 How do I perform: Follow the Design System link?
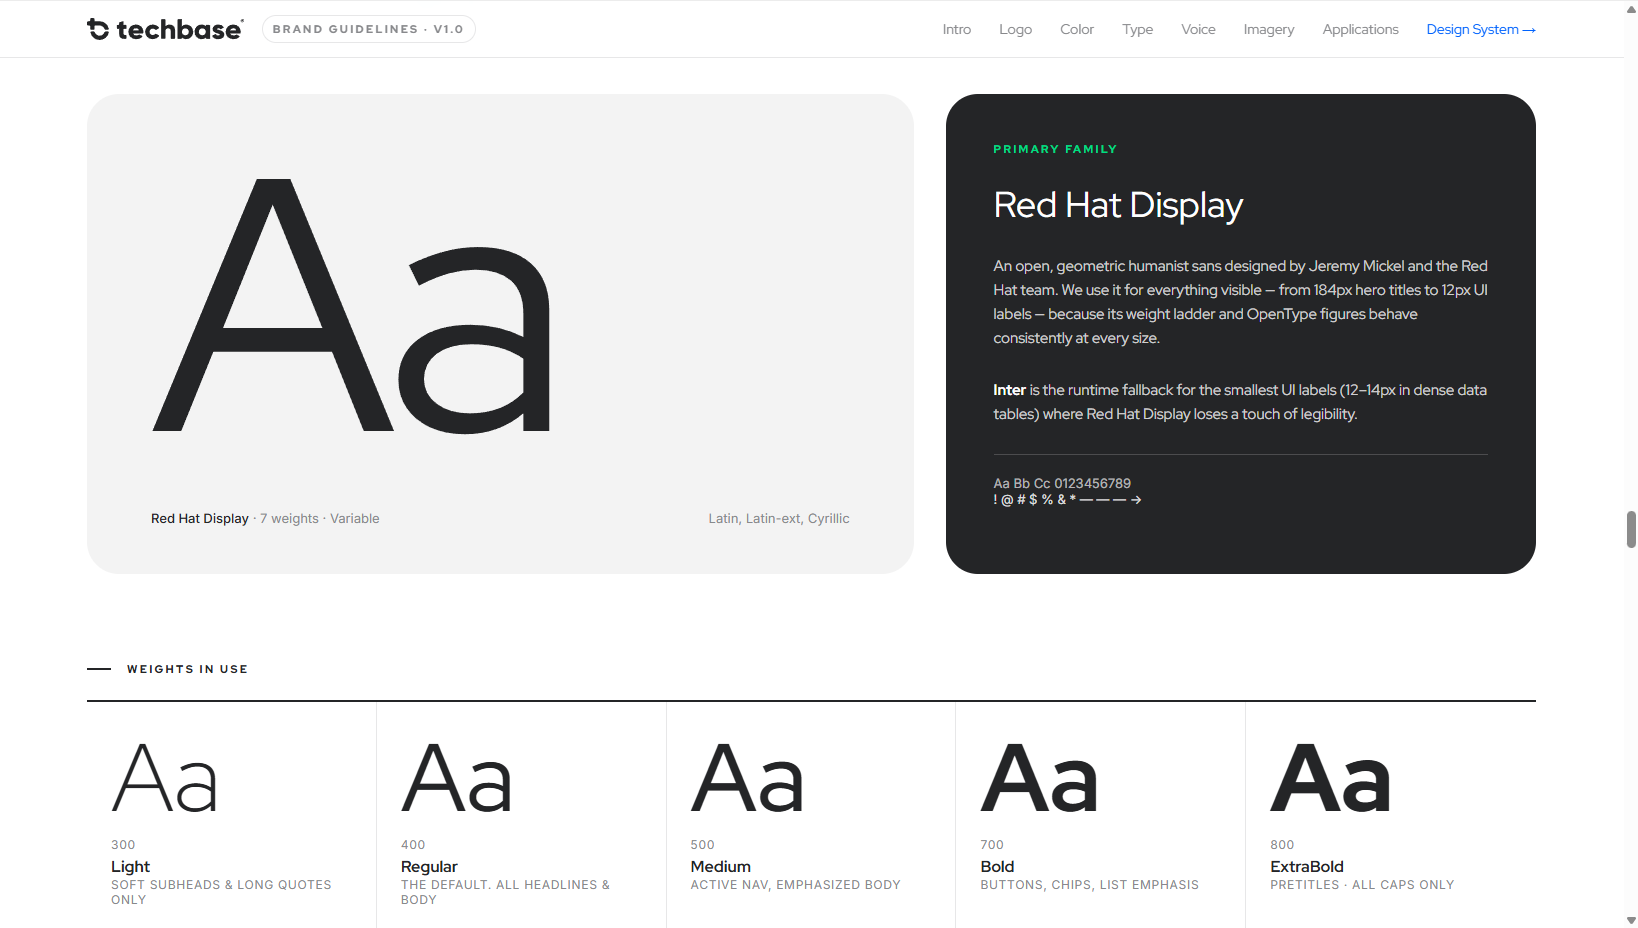(x=1480, y=29)
